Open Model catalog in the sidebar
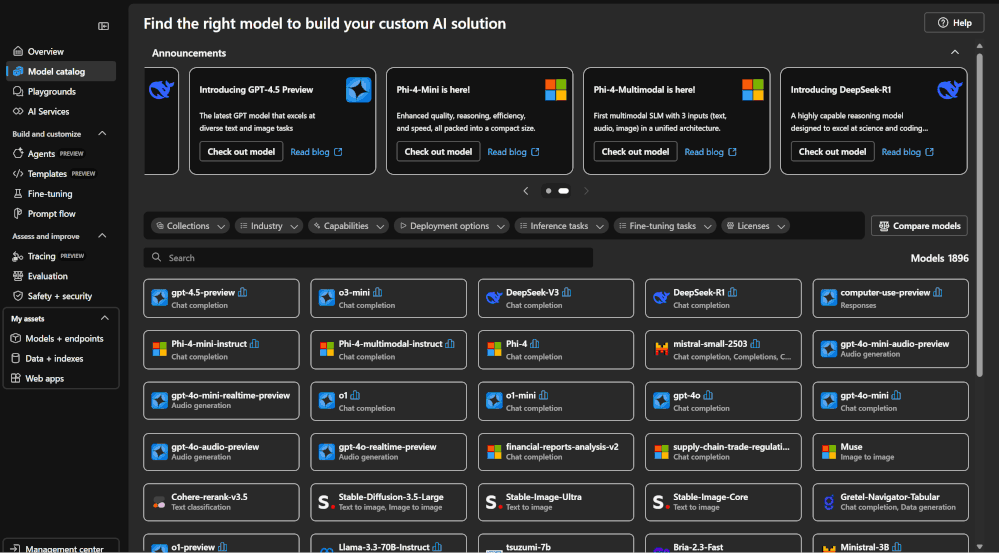999x553 pixels. coord(61,71)
